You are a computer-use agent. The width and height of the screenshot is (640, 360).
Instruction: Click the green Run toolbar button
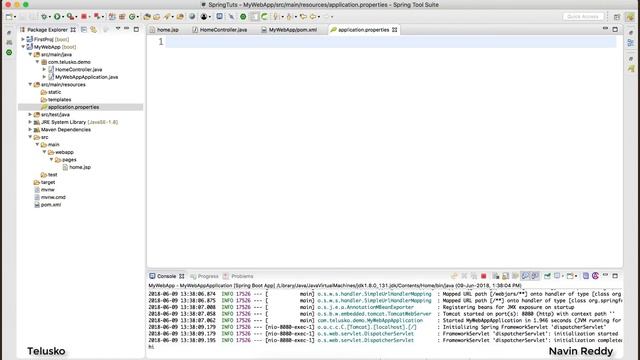tap(57, 17)
